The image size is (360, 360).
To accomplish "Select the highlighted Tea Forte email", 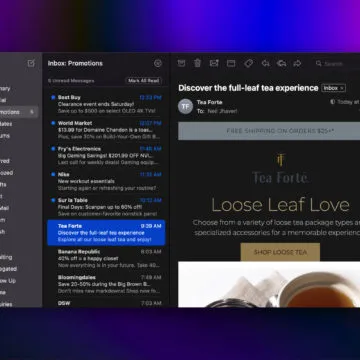I will coord(106,232).
